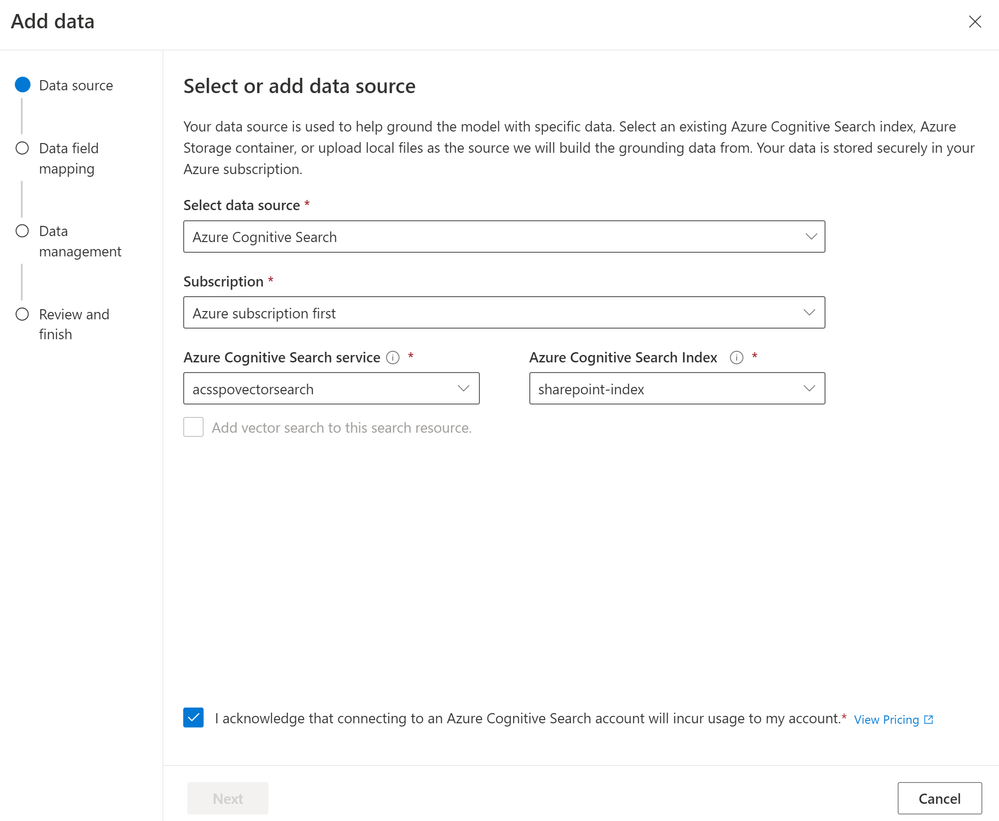This screenshot has height=821, width=999.
Task: Click info icon beside Azure Cognitive Search service
Action: pos(393,358)
